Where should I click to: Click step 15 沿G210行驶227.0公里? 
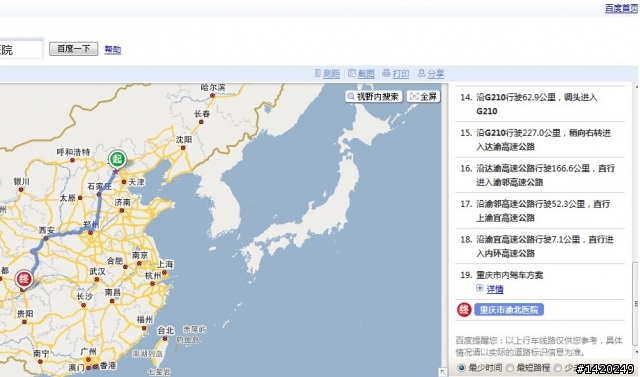pyautogui.click(x=540, y=140)
